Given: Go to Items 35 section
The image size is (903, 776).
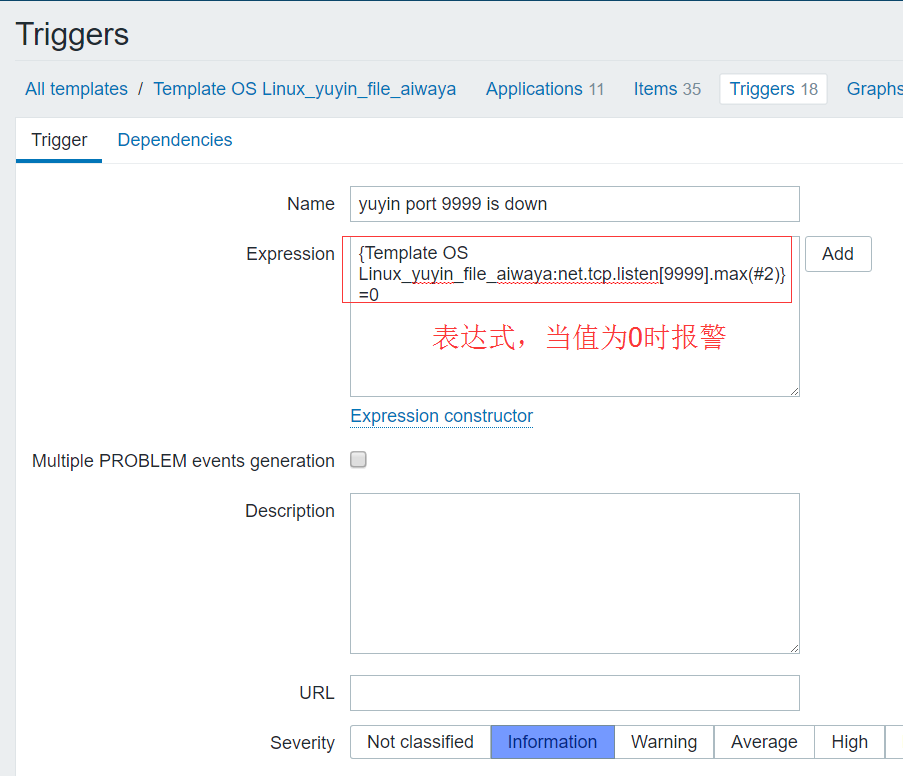Looking at the screenshot, I should click(x=666, y=89).
